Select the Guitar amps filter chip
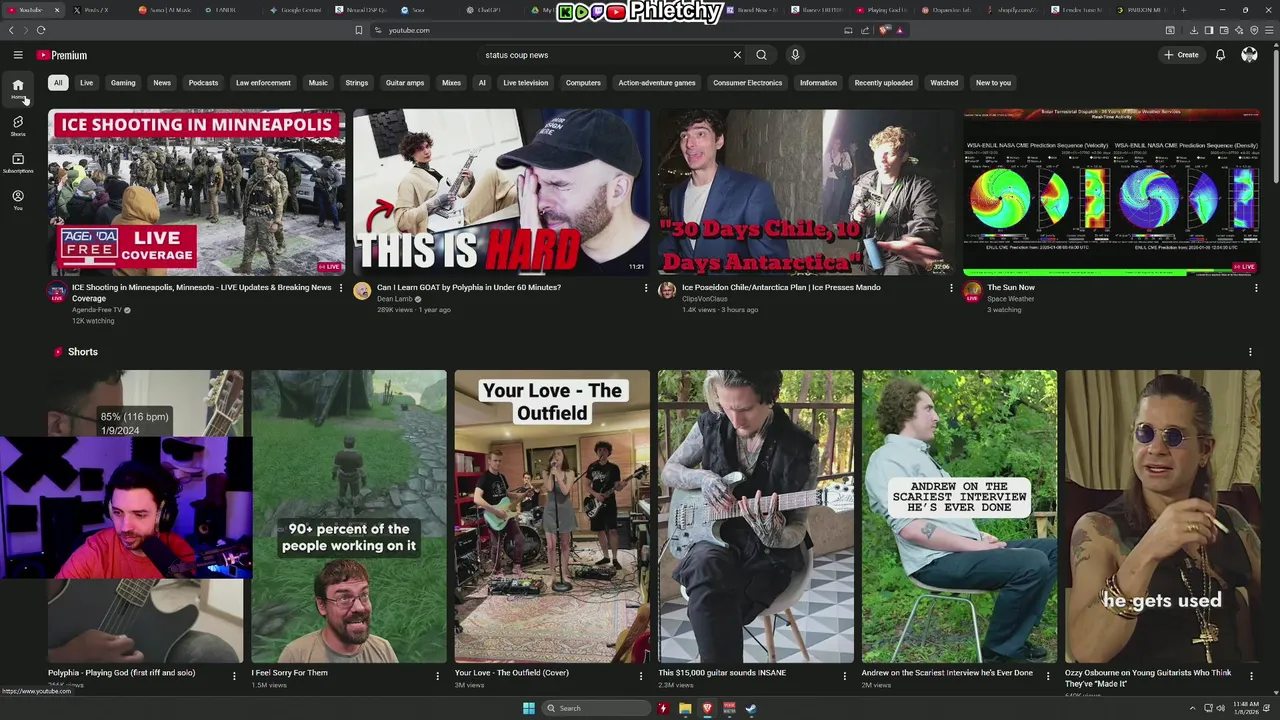This screenshot has height=720, width=1280. point(405,83)
